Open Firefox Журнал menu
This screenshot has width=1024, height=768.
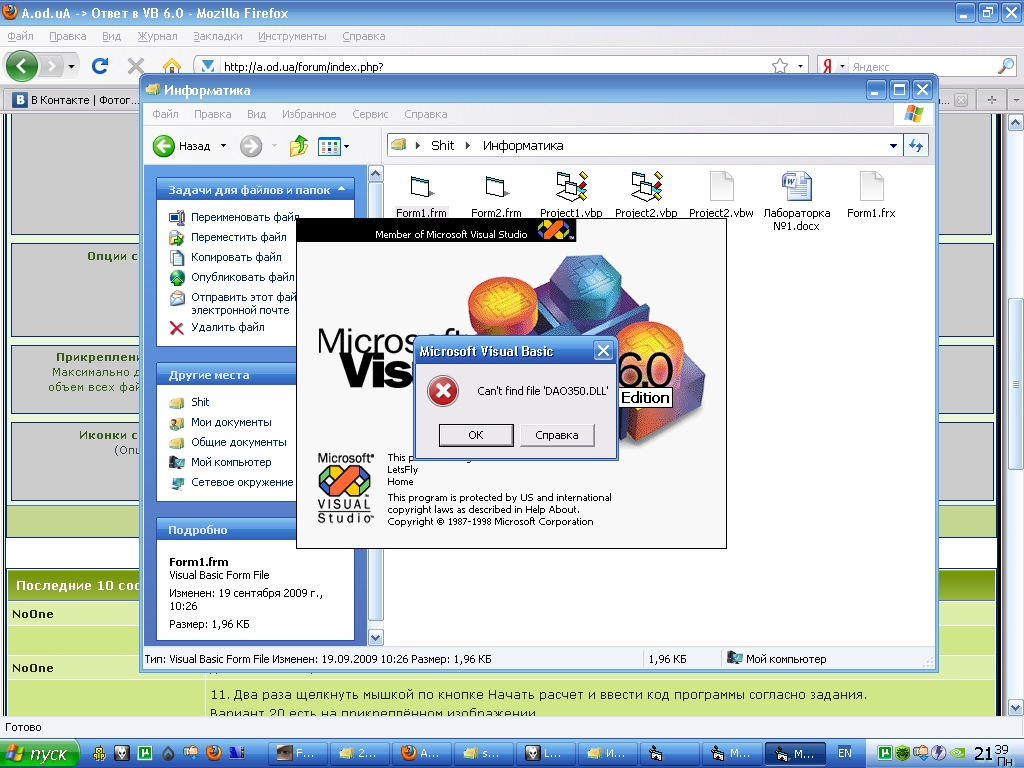click(x=157, y=37)
